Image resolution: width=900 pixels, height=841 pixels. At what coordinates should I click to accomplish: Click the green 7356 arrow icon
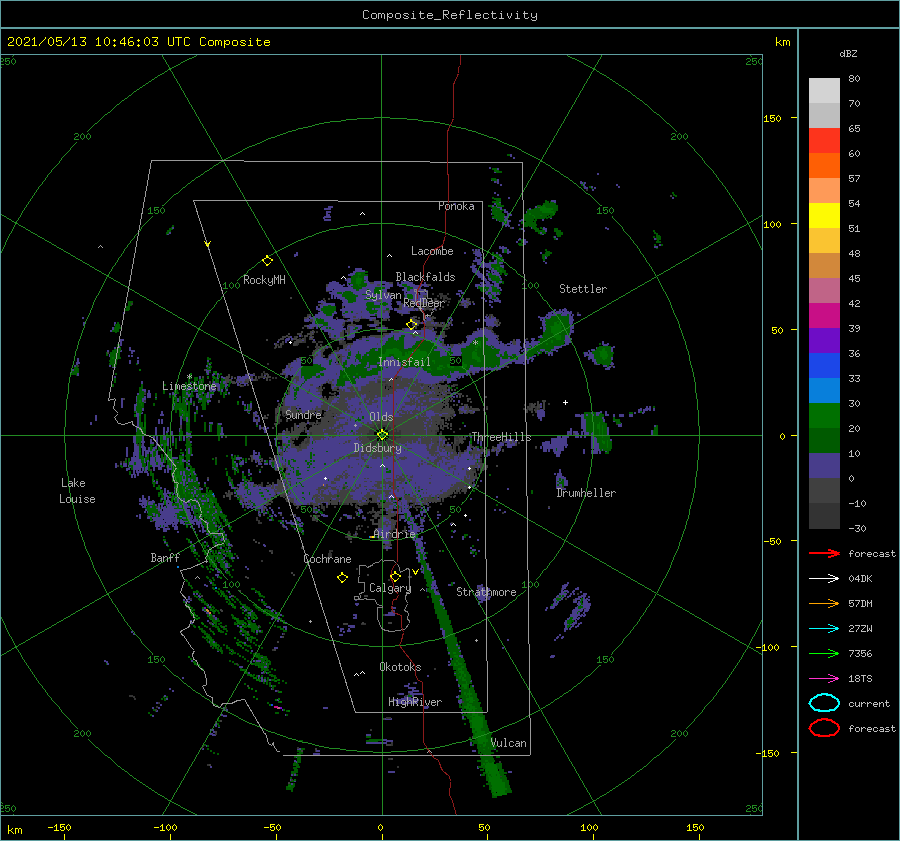click(824, 653)
